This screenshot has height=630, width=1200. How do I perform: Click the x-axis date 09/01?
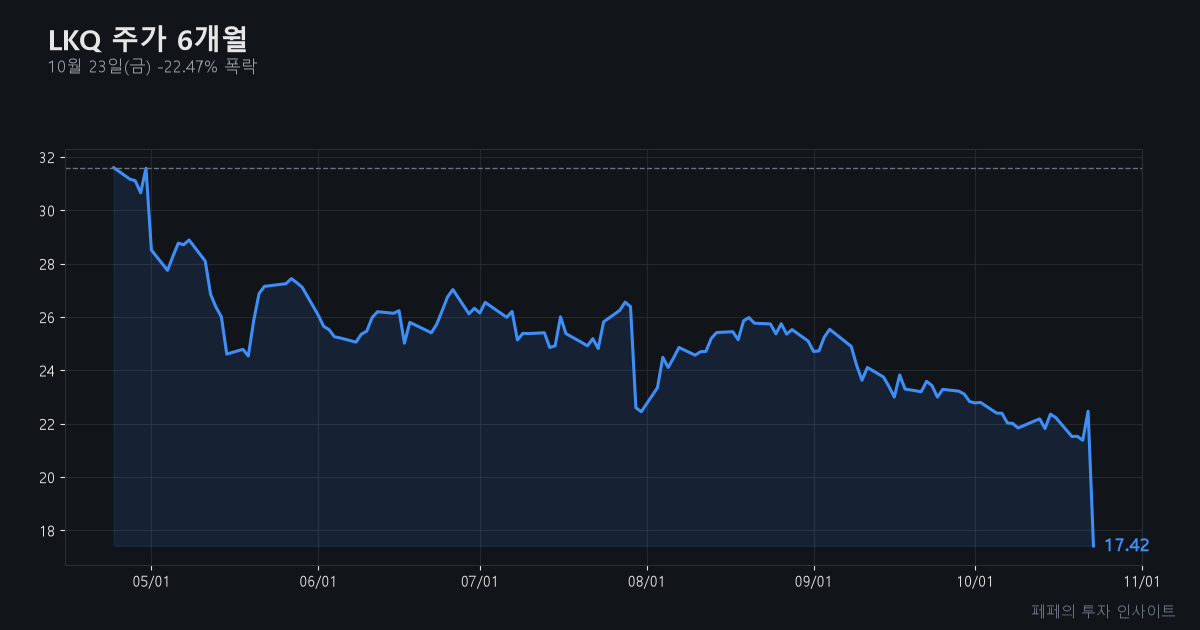click(814, 581)
